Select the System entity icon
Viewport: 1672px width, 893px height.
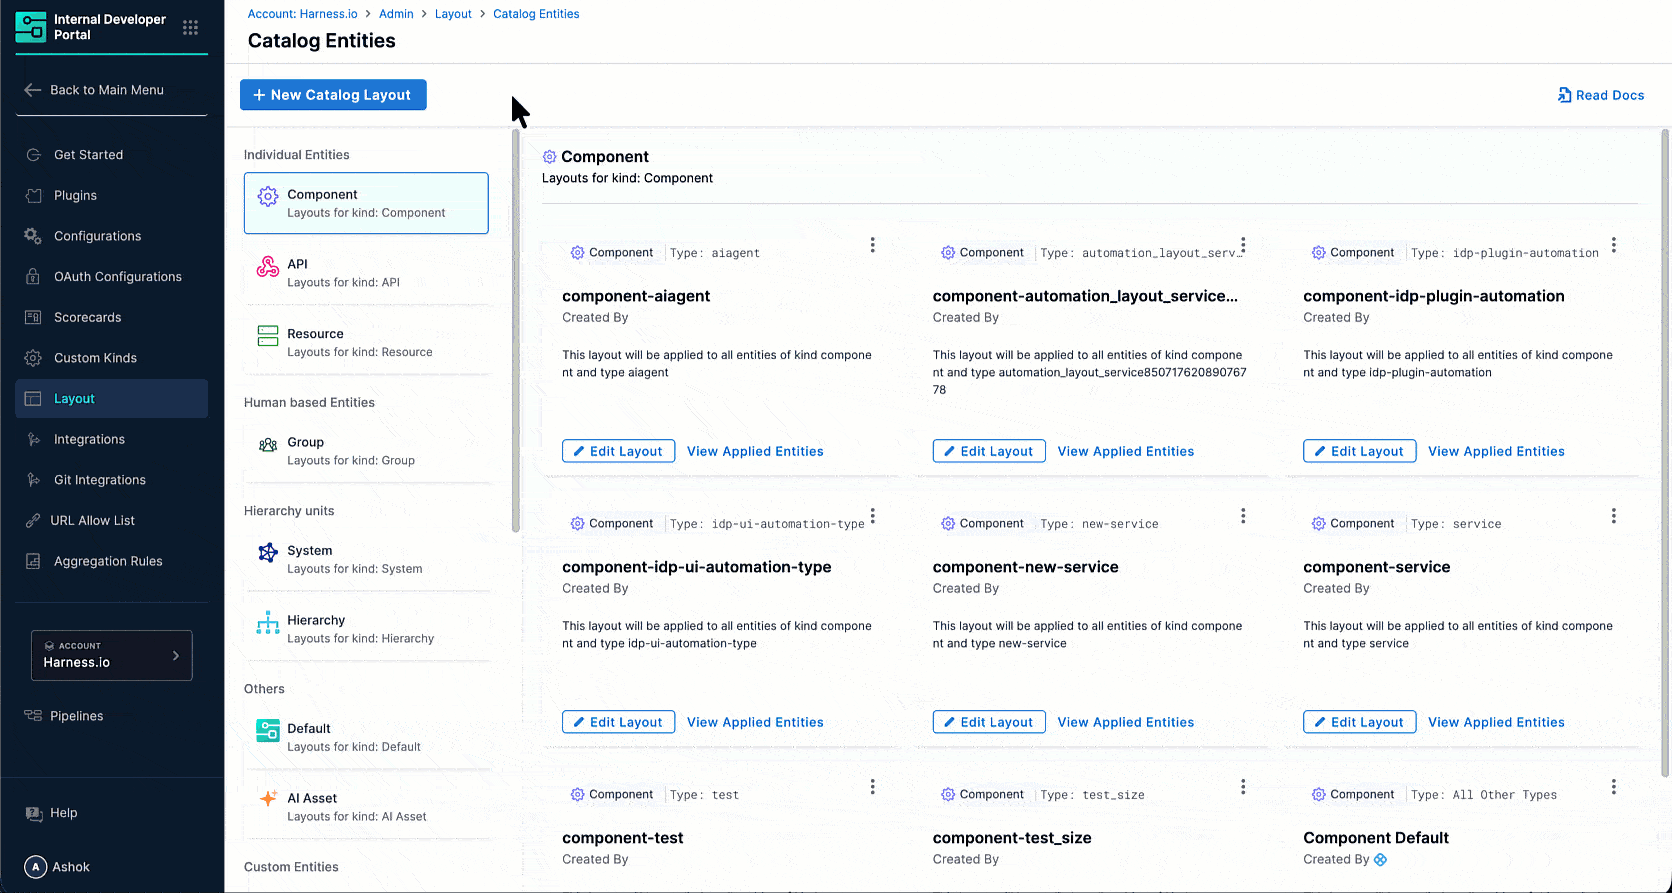coord(268,553)
